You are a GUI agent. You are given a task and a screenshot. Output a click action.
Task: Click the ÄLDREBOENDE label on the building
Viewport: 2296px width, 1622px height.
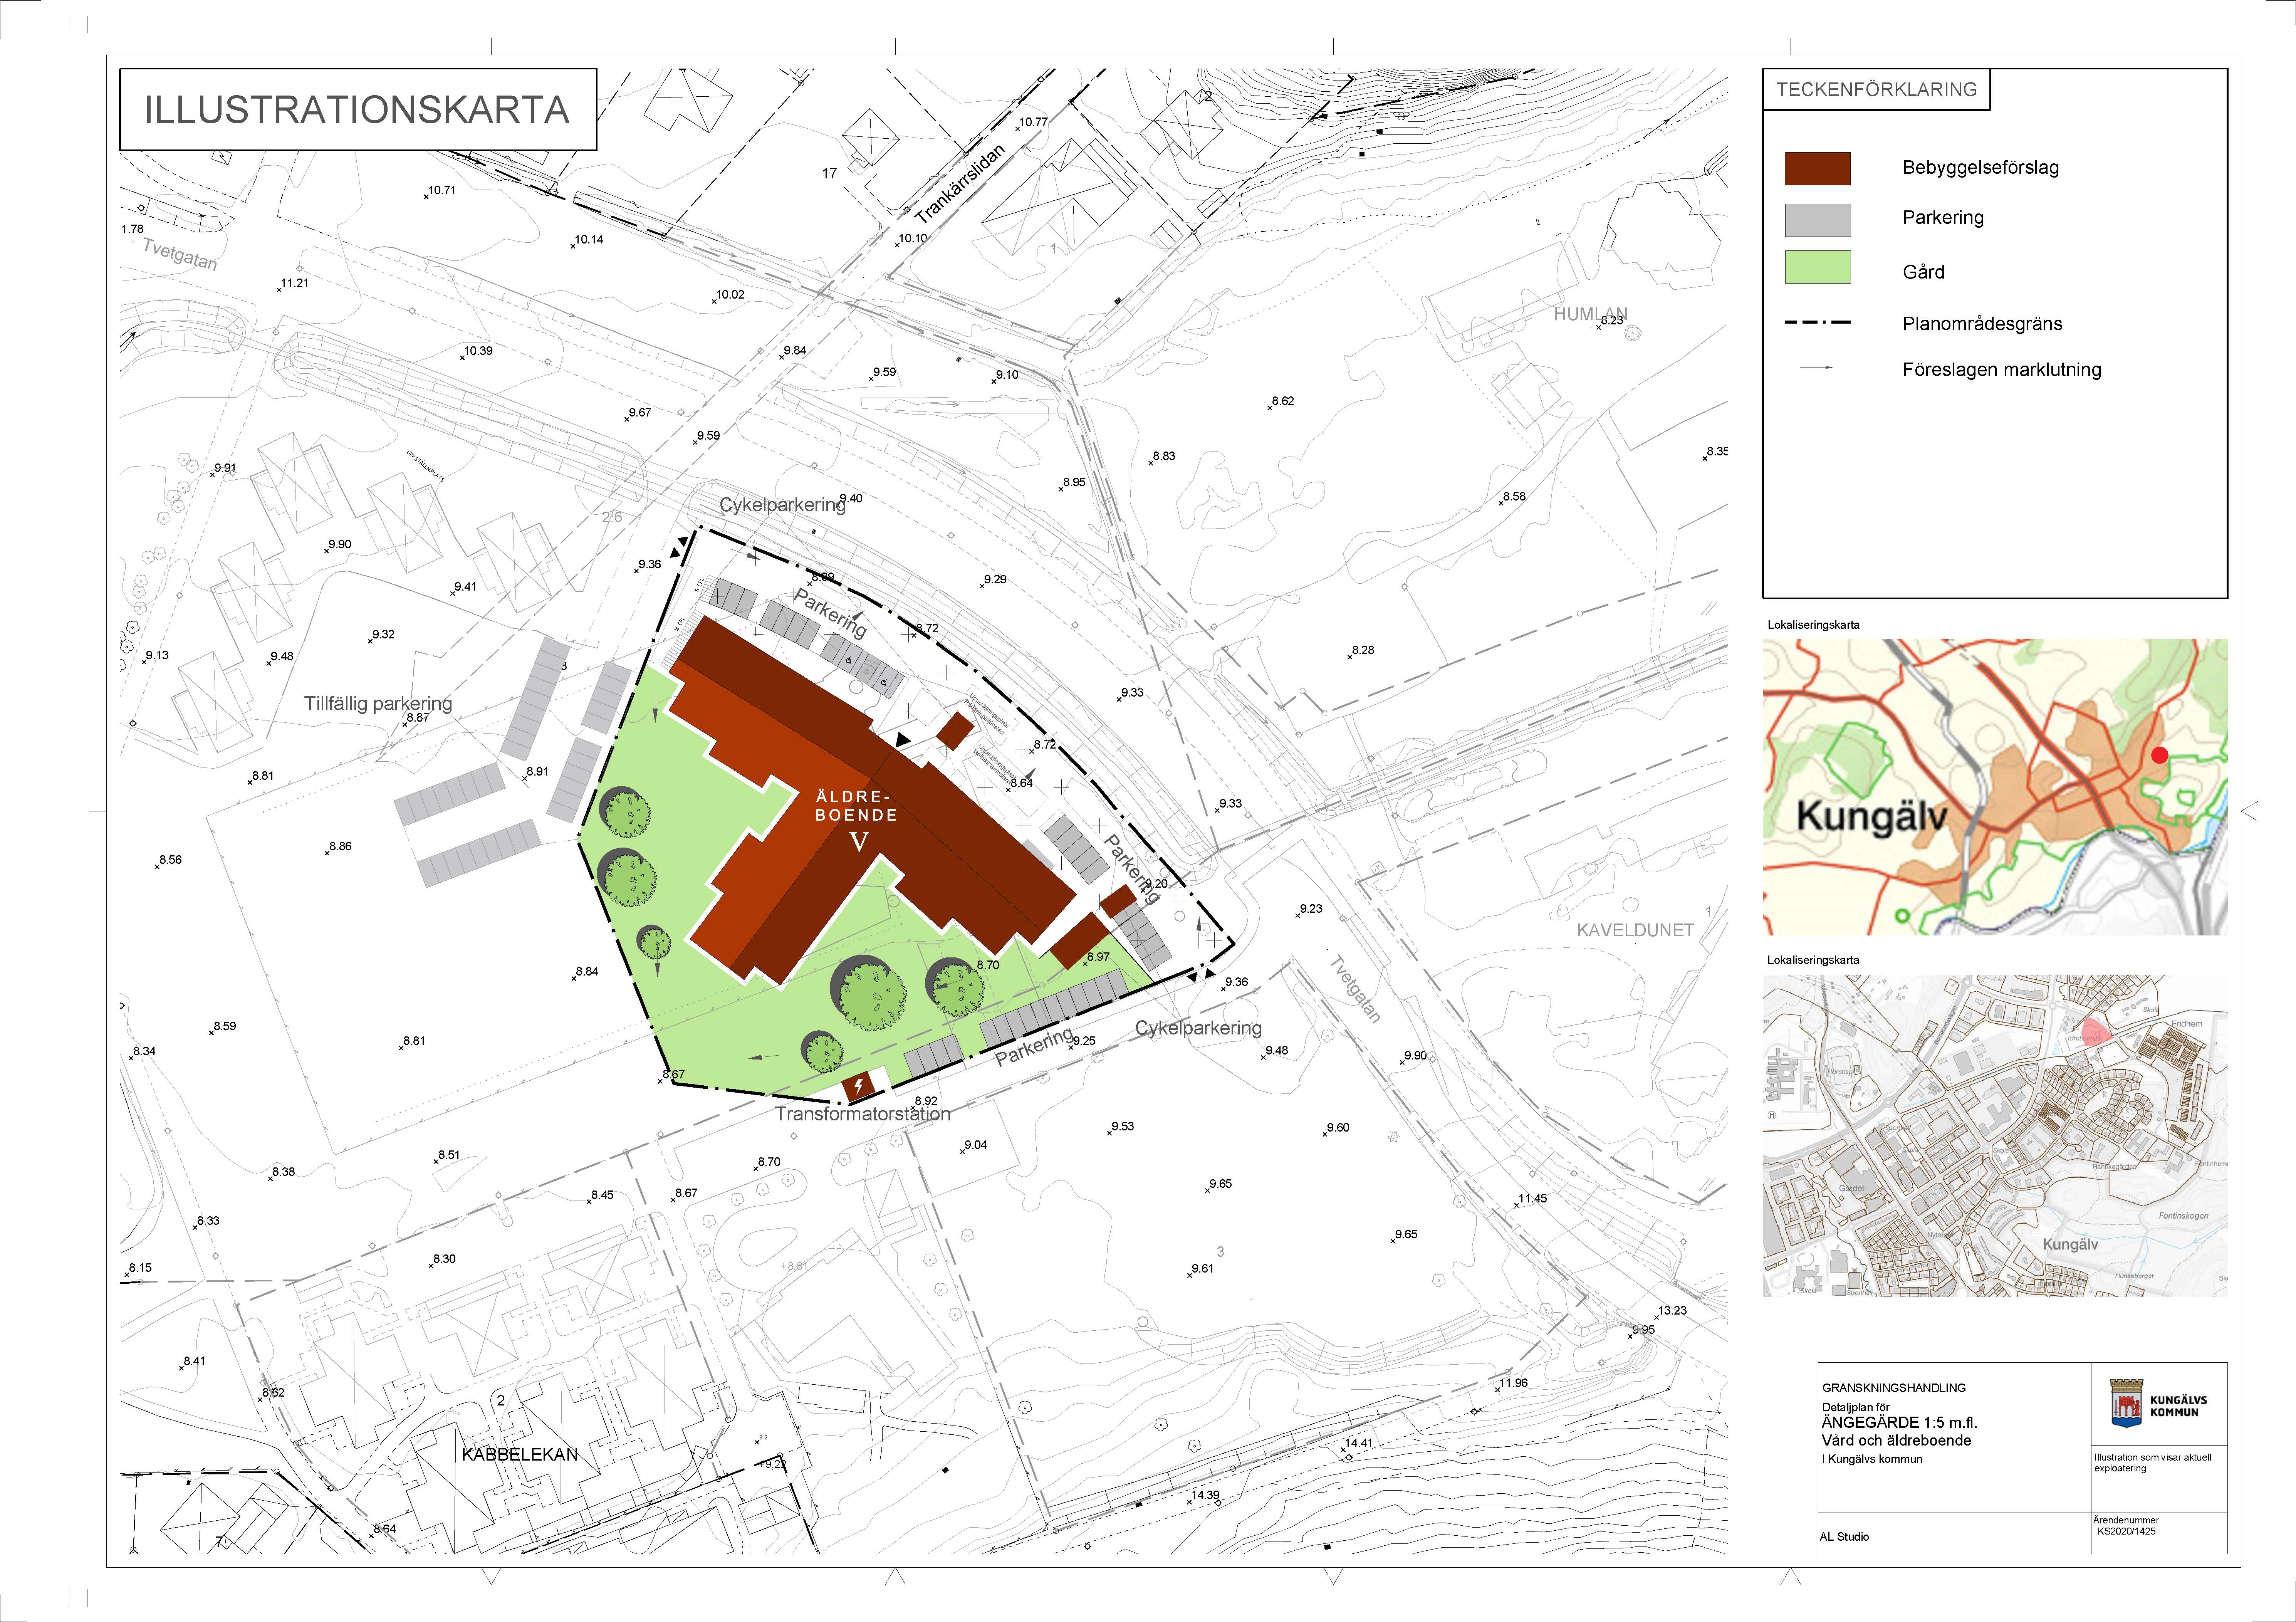click(x=856, y=806)
